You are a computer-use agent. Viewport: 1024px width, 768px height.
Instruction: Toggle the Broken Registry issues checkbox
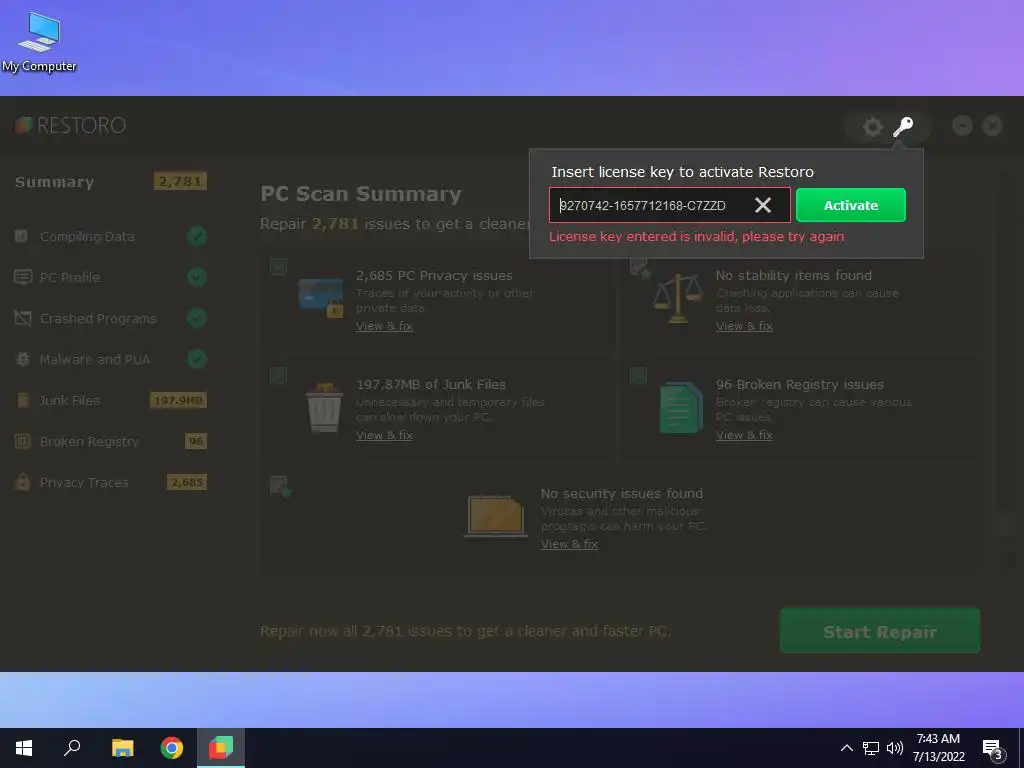coord(638,376)
